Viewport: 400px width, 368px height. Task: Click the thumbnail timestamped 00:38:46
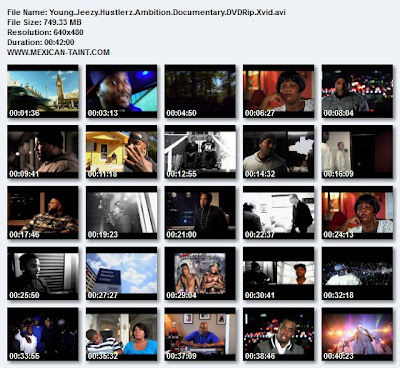279,334
